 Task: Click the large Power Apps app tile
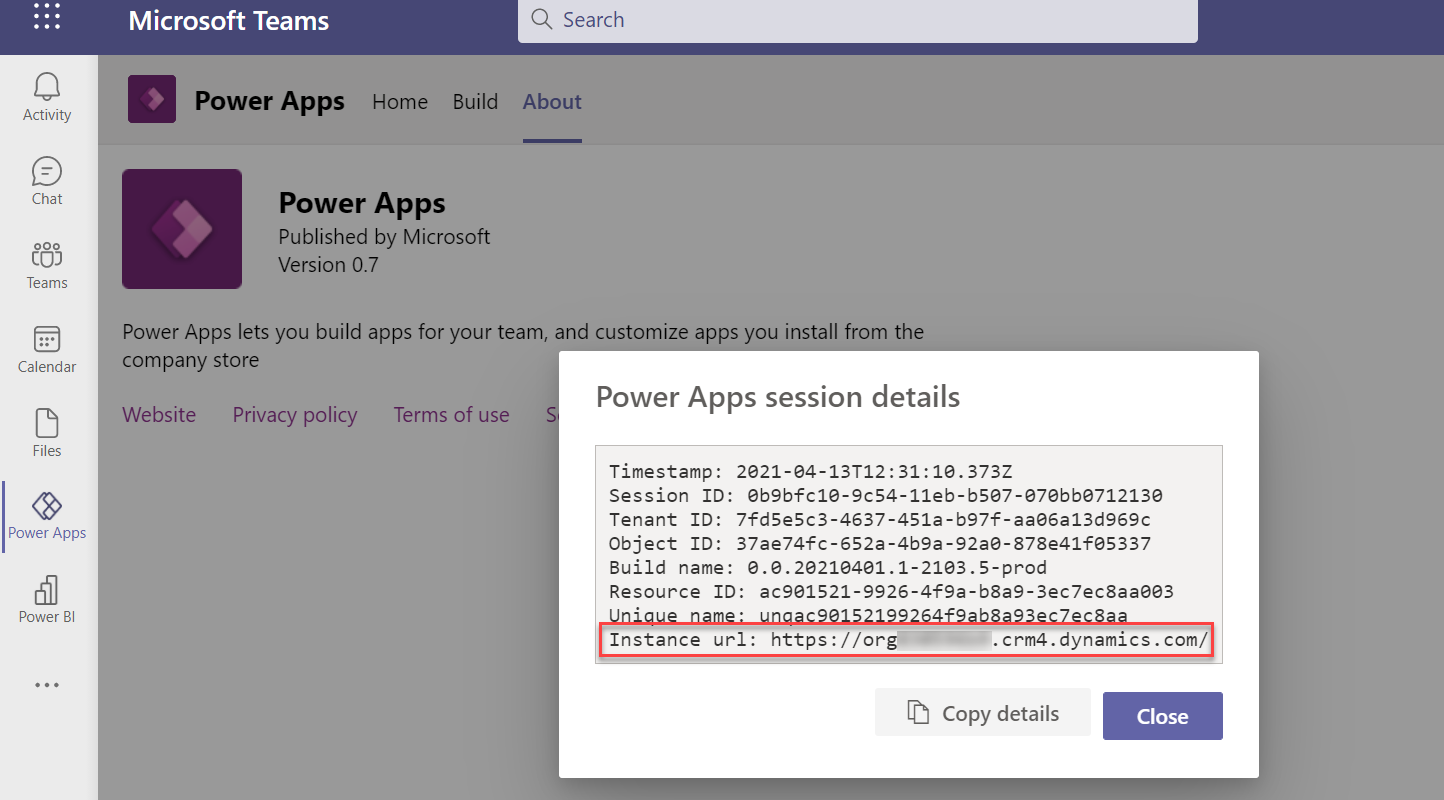click(x=182, y=229)
